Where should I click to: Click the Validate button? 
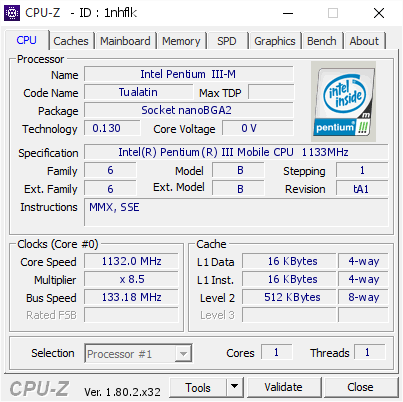click(284, 387)
